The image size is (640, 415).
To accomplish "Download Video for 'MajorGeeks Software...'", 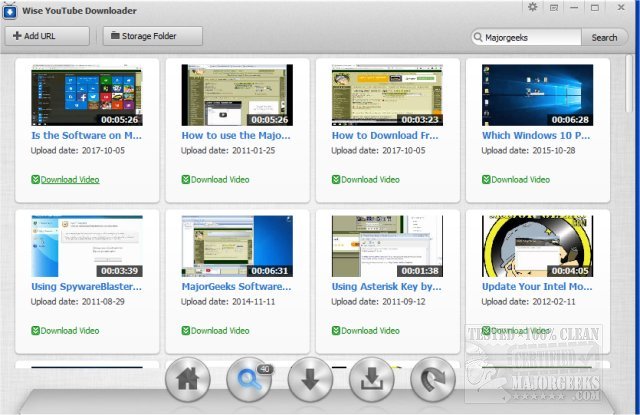I will coord(216,331).
